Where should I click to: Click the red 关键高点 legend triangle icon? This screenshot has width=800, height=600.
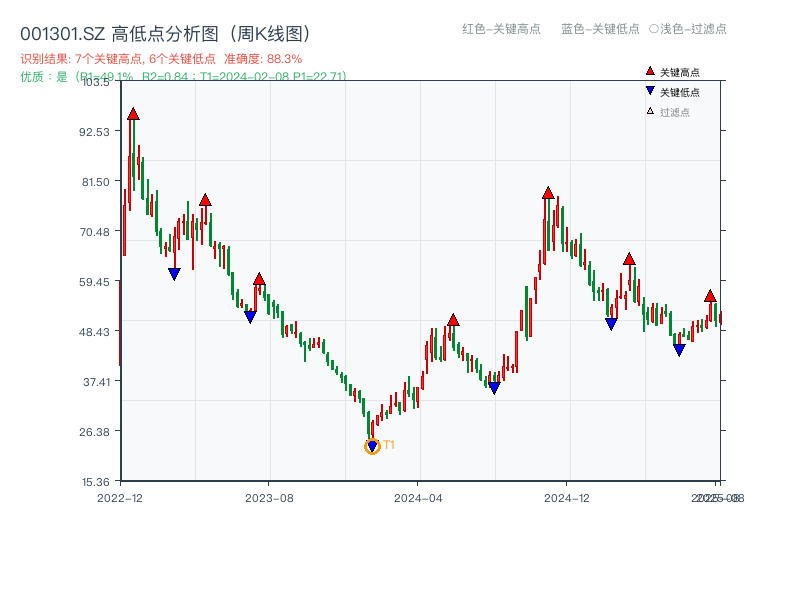click(x=648, y=71)
